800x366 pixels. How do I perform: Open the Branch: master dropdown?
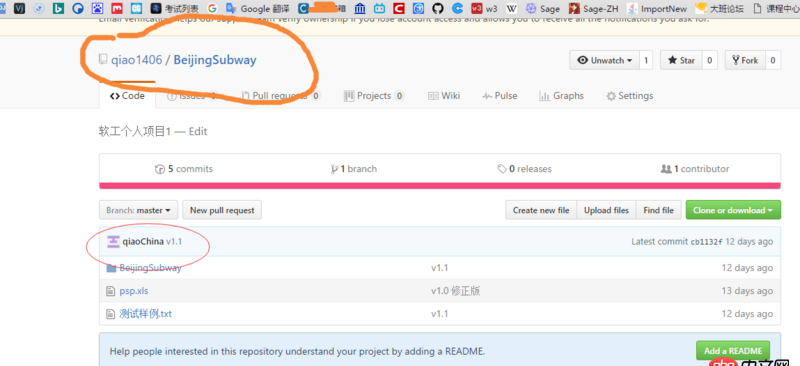pyautogui.click(x=138, y=210)
